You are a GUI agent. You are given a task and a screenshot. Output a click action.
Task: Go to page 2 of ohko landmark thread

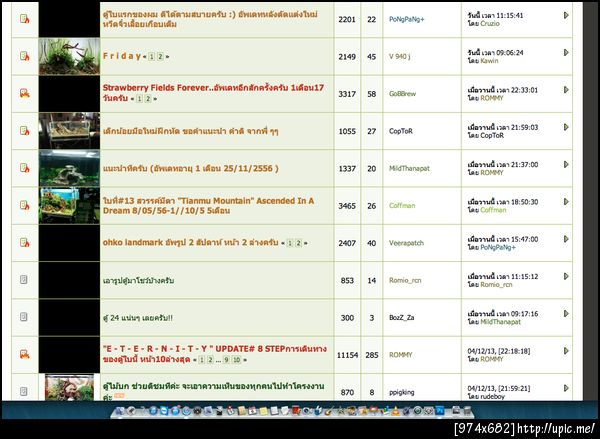click(298, 243)
